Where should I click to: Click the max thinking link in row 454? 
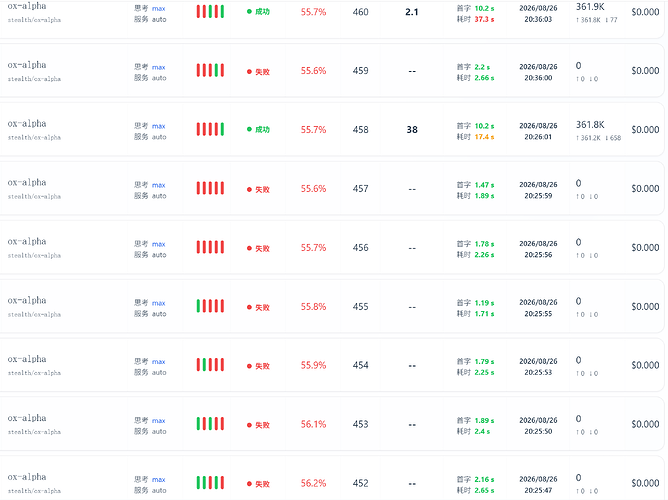158,362
